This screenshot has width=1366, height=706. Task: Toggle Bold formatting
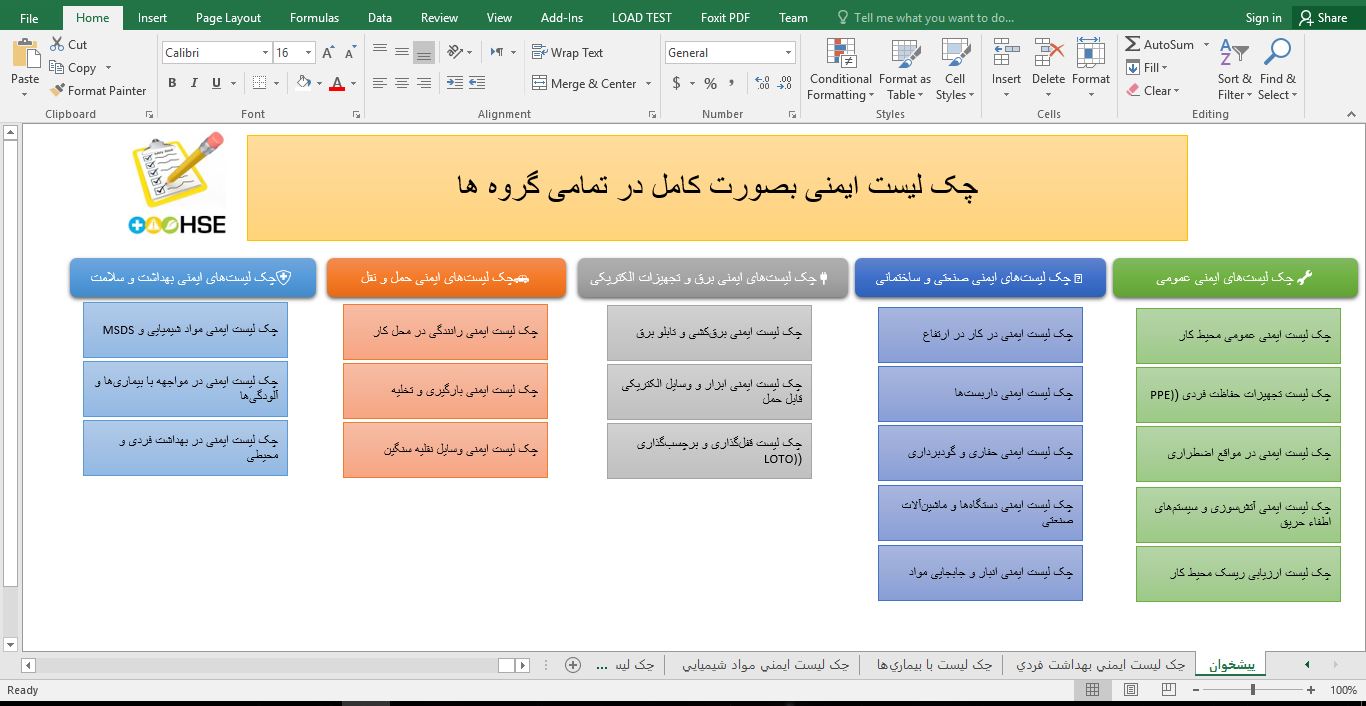[172, 83]
